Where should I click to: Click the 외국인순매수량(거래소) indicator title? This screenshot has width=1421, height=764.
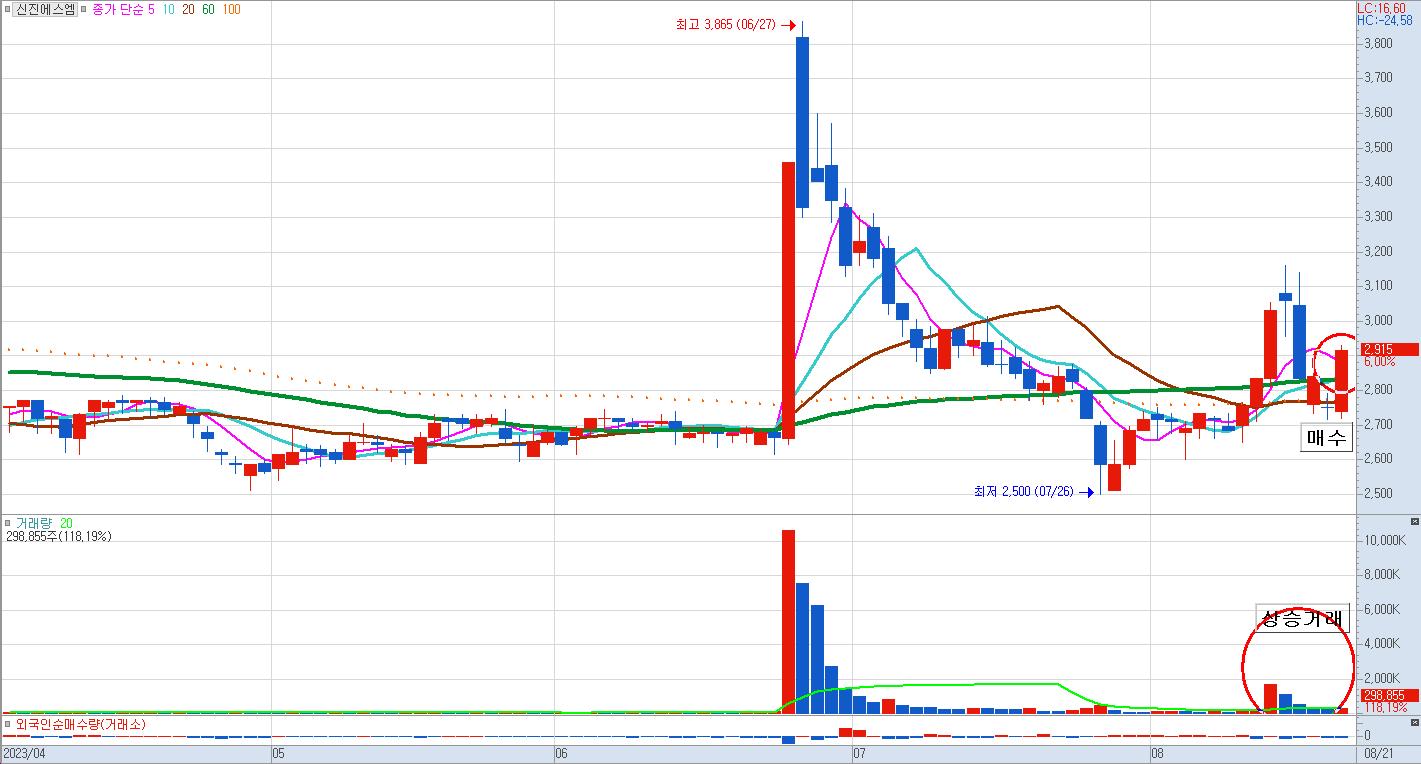coord(80,723)
